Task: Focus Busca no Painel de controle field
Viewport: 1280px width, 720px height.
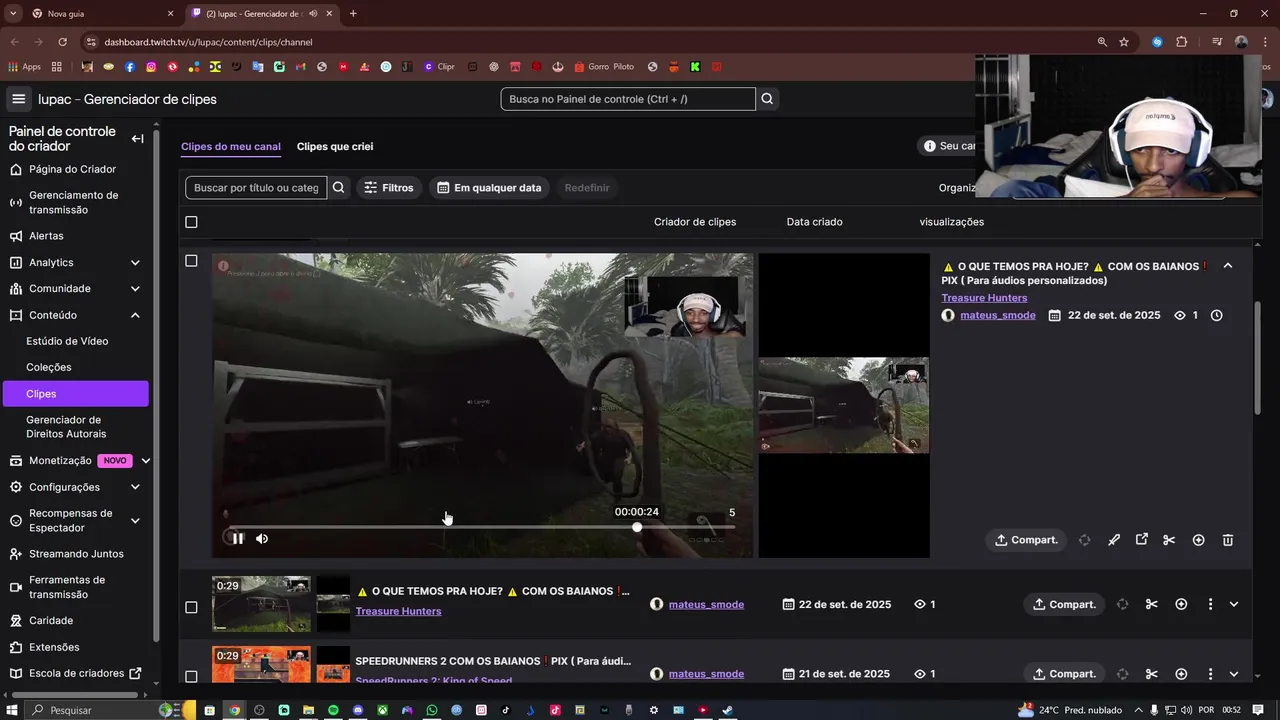Action: tap(628, 99)
